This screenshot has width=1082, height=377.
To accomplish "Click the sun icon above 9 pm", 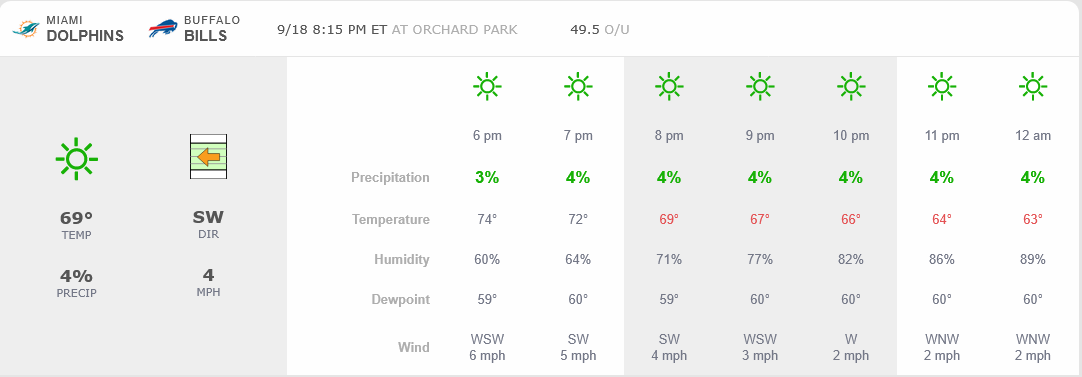I will (760, 86).
